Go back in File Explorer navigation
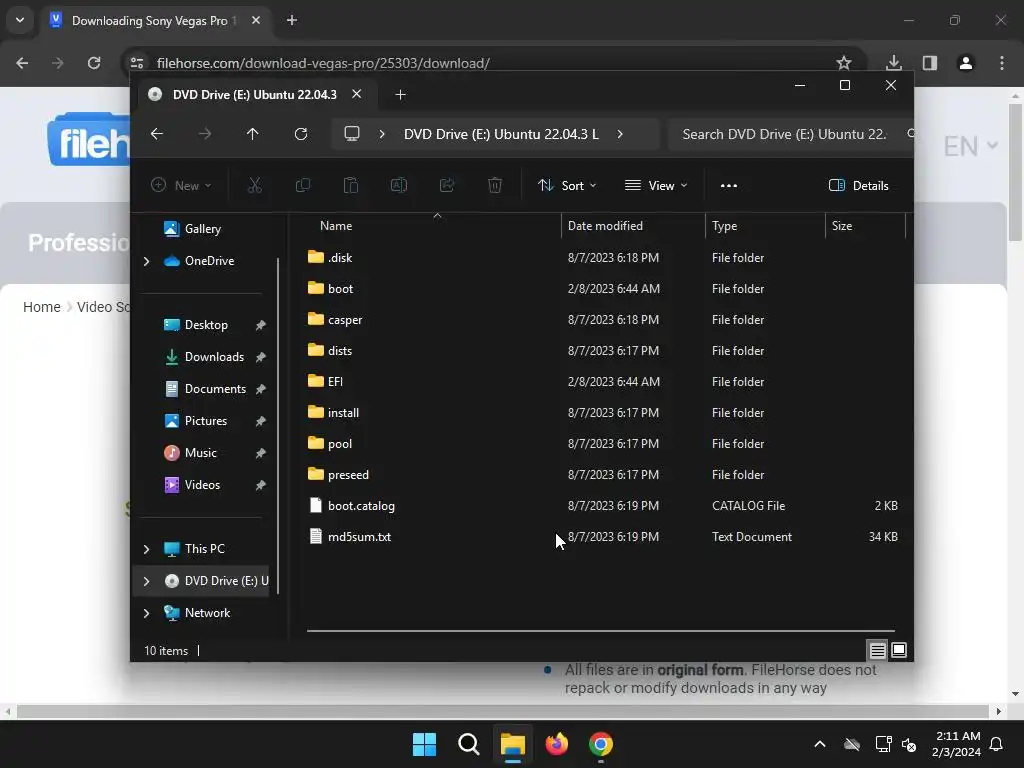1024x768 pixels. click(x=157, y=134)
